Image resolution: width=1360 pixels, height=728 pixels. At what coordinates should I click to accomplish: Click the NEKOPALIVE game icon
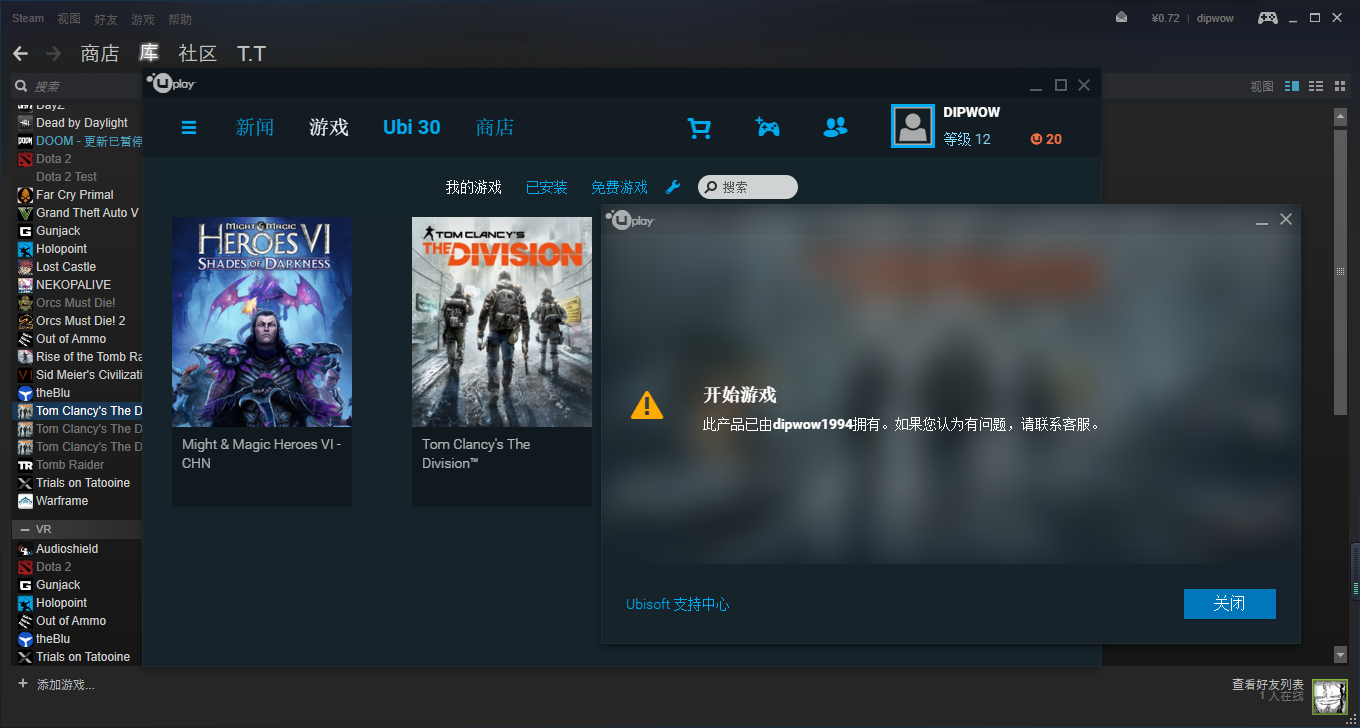(x=25, y=285)
